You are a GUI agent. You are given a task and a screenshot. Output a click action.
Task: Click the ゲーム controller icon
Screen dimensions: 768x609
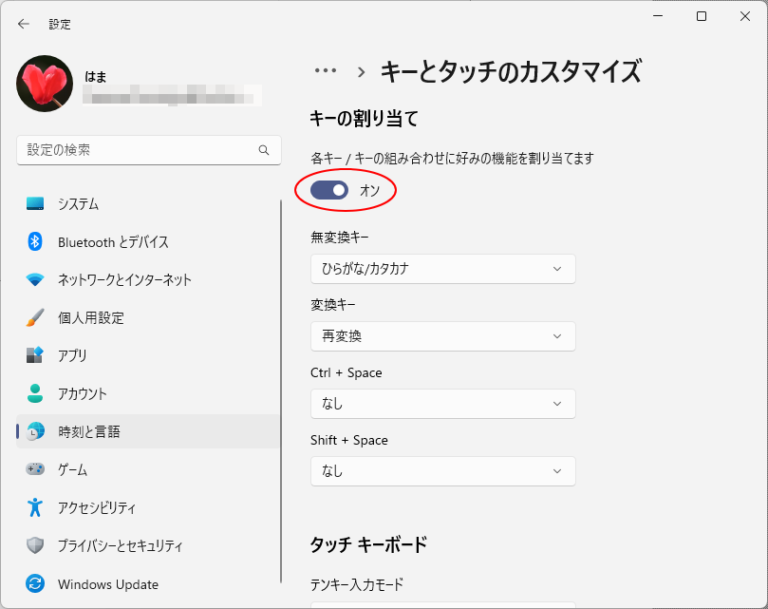pyautogui.click(x=35, y=470)
